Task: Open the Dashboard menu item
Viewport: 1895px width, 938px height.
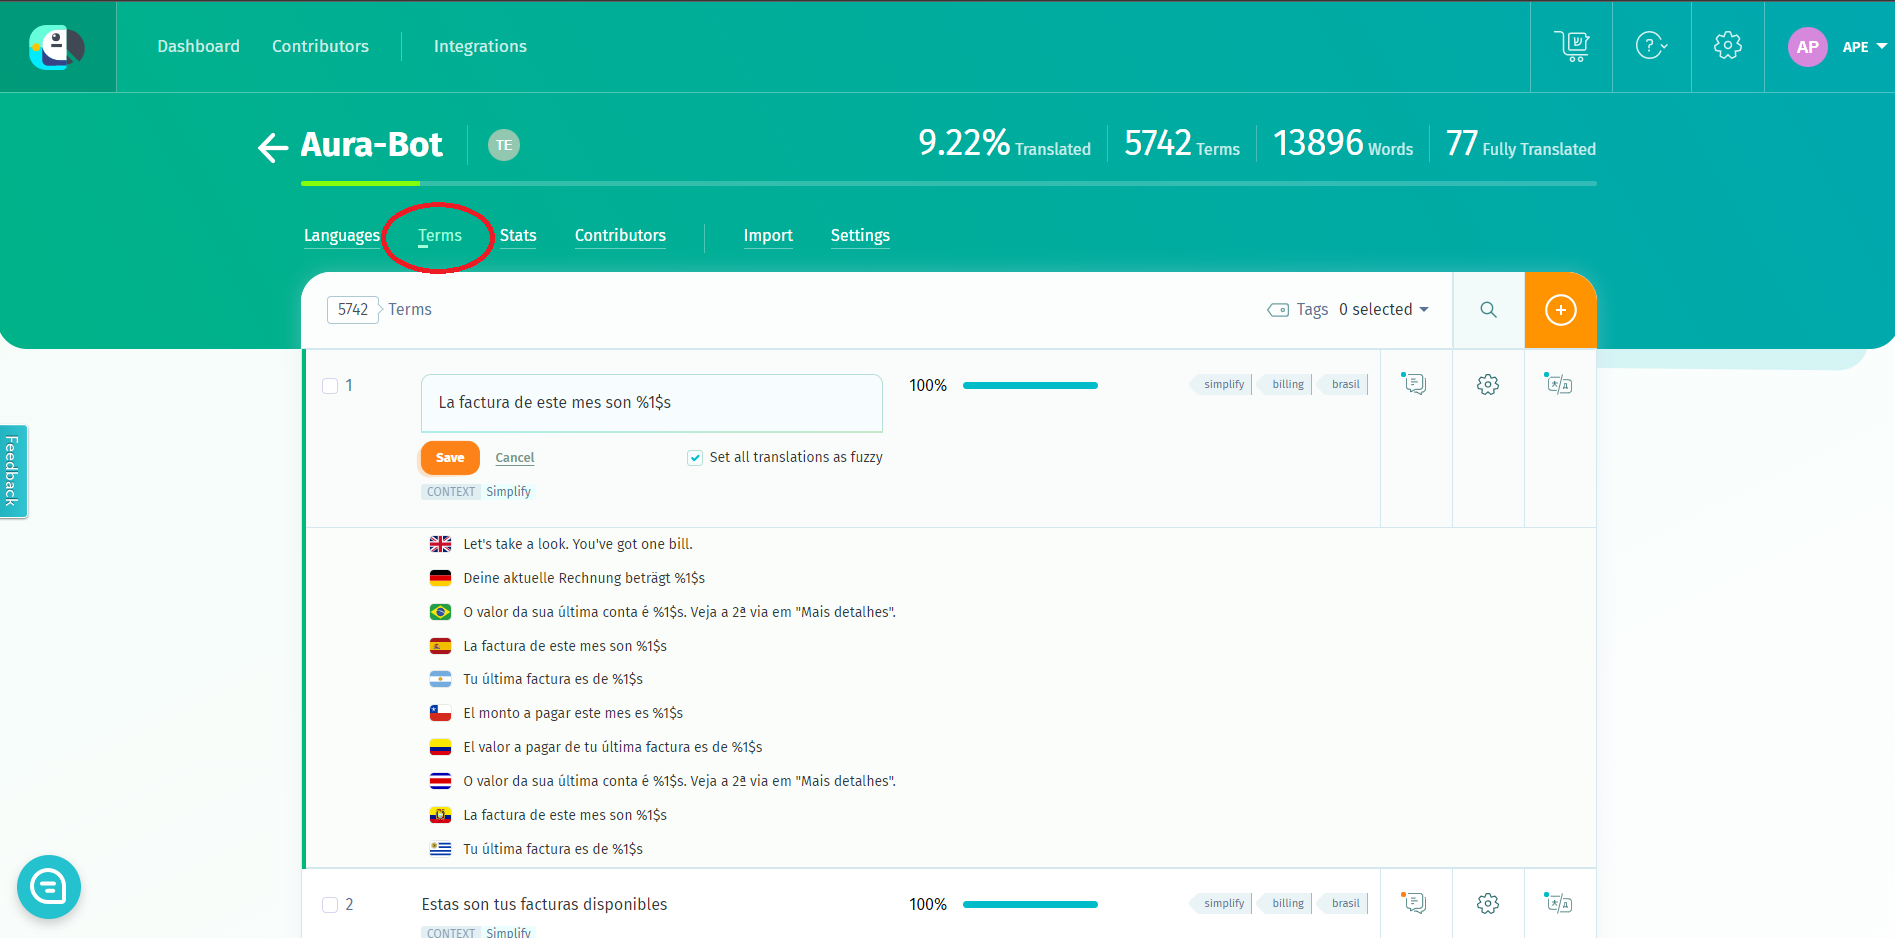Action: (x=198, y=46)
